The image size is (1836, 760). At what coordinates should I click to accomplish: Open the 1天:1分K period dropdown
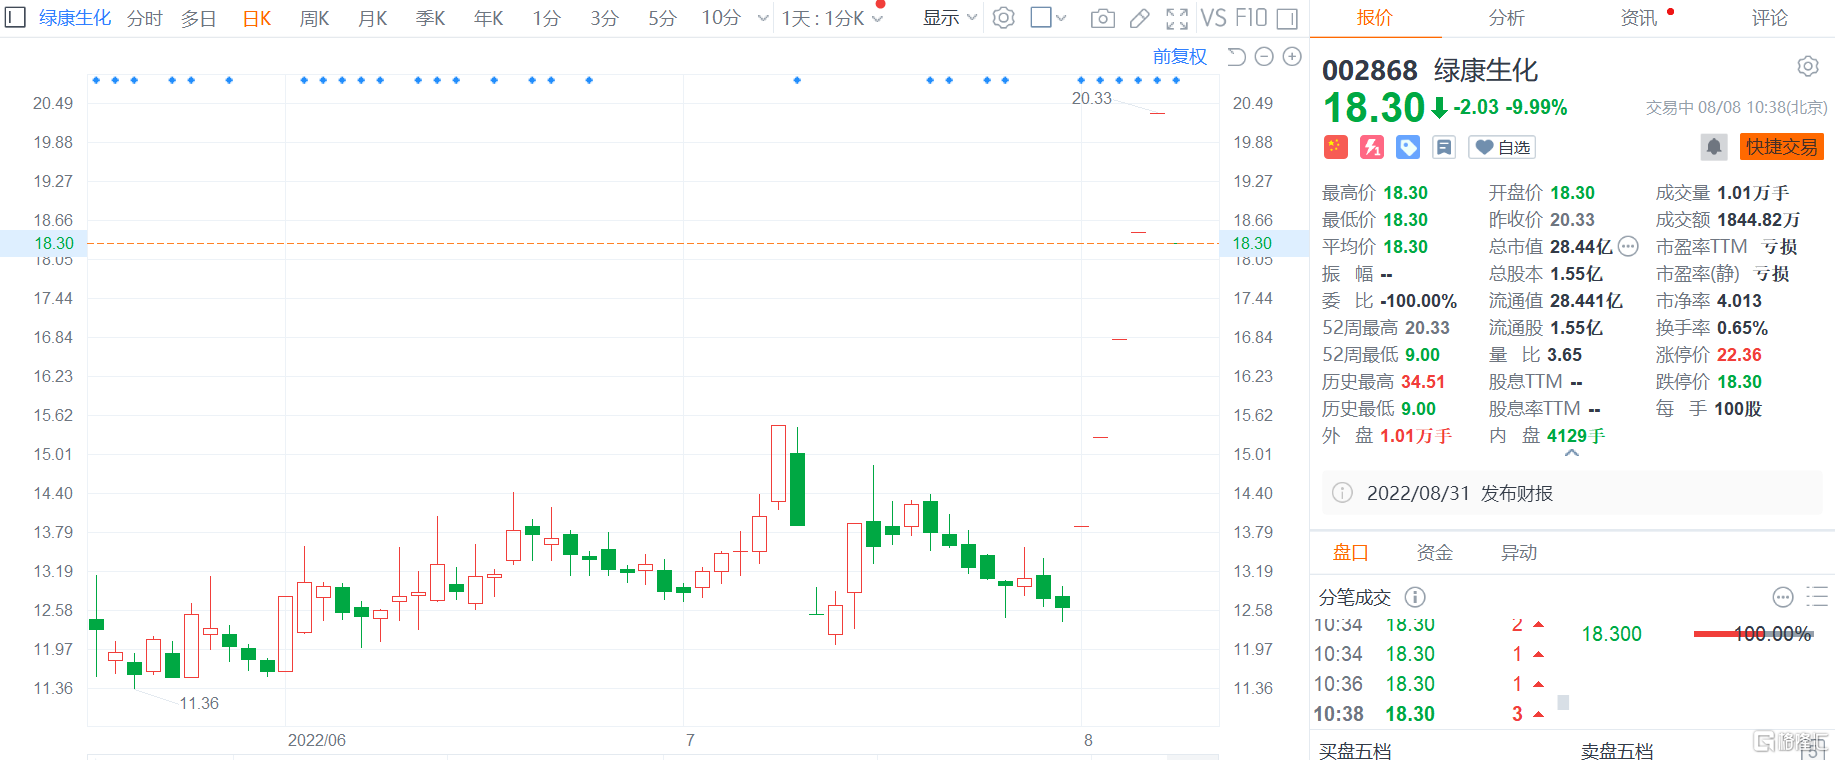(832, 18)
